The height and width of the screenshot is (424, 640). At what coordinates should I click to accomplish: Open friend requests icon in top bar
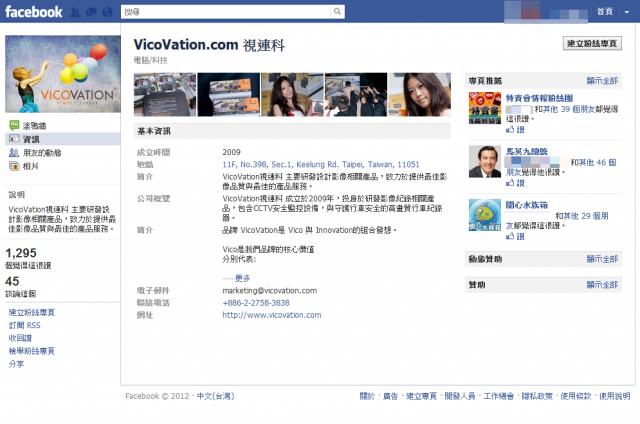(x=75, y=12)
